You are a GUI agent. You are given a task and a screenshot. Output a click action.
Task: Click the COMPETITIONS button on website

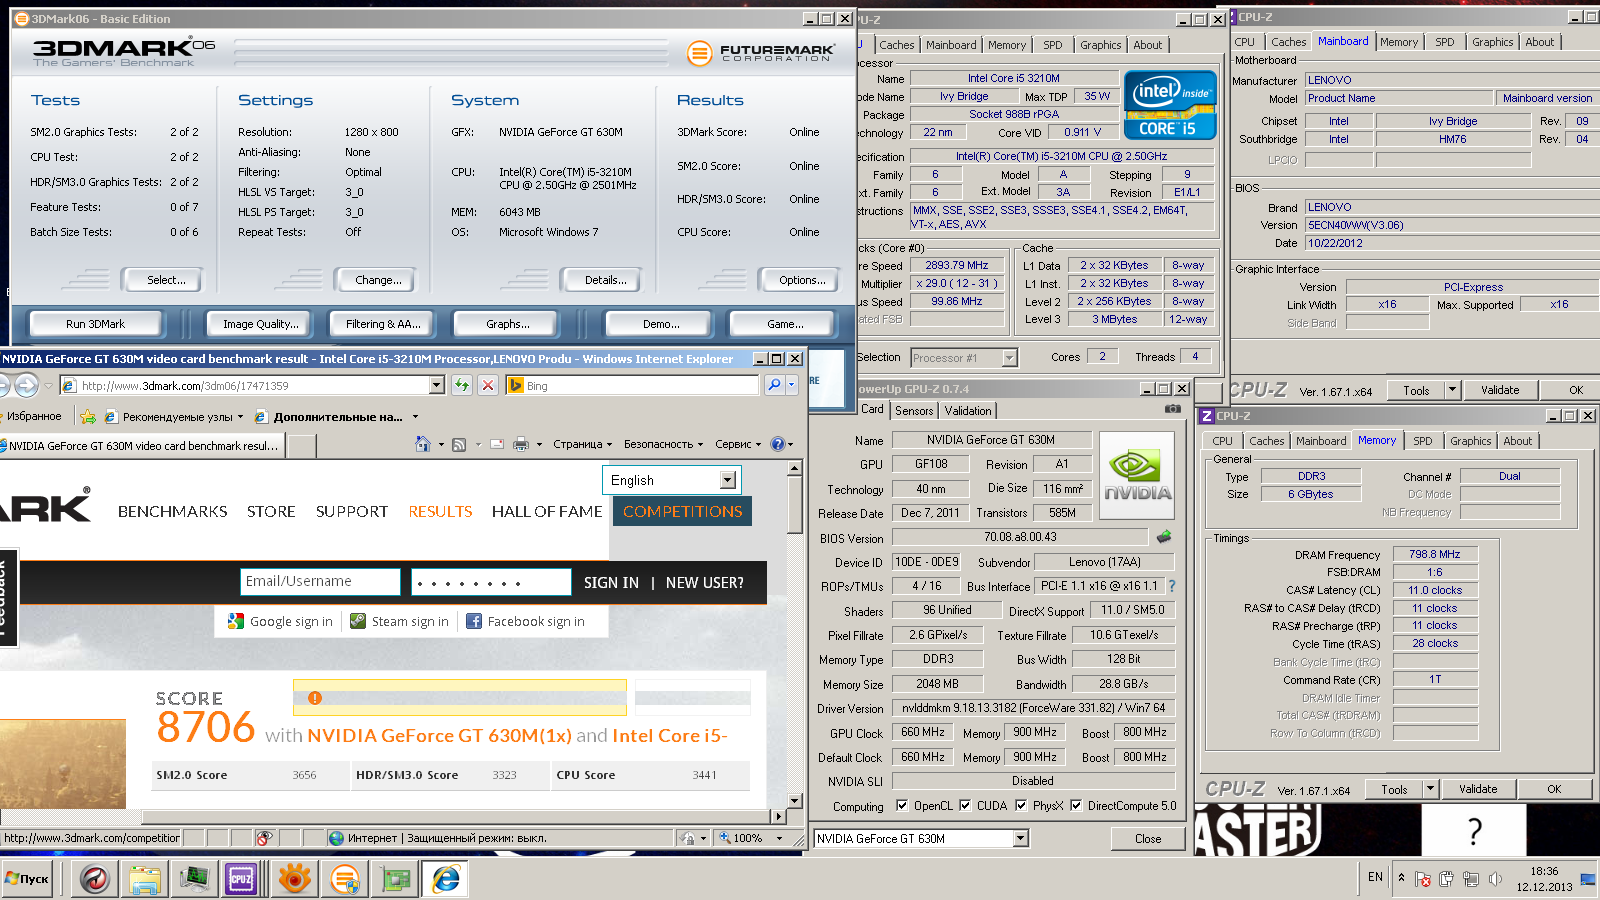[x=682, y=511]
